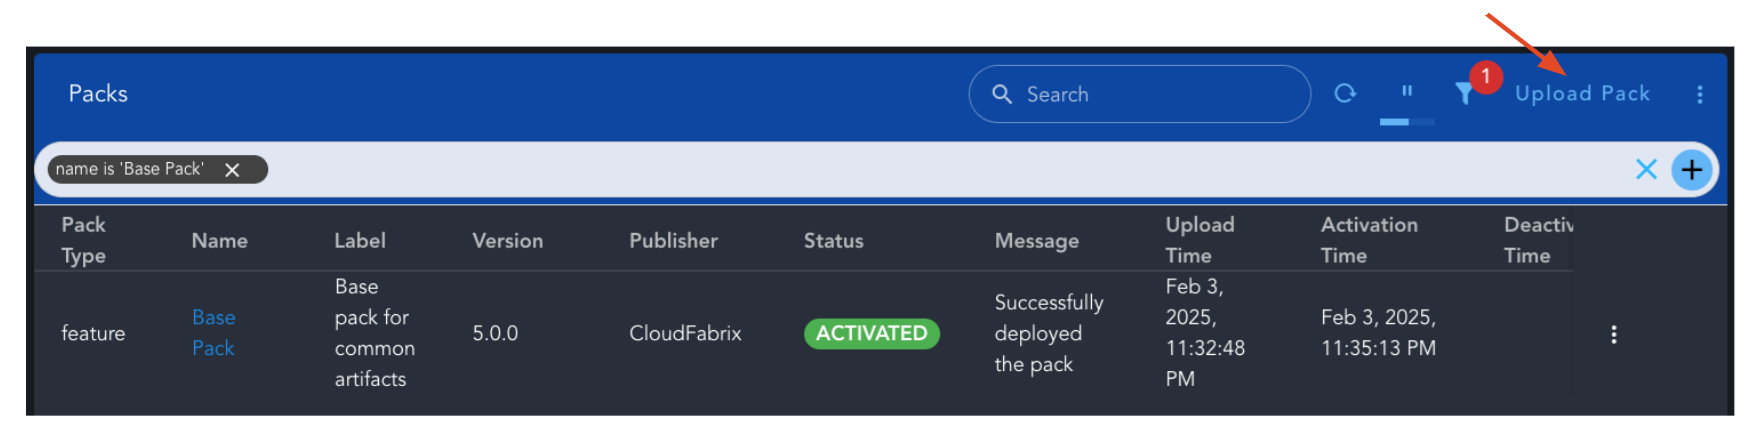Remove the "name is 'Base Pack'" filter chip
This screenshot has height=440, width=1763.
(232, 170)
